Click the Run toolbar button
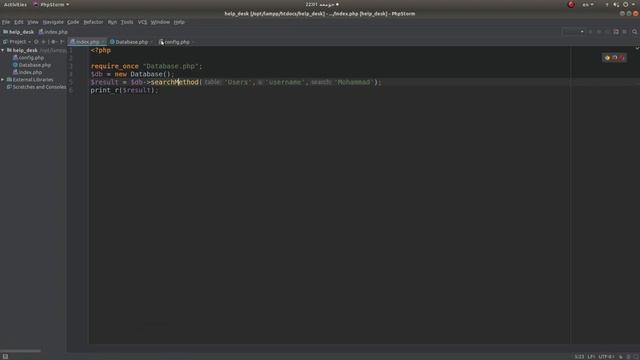Viewport: 640px width, 360px height. [591, 32]
